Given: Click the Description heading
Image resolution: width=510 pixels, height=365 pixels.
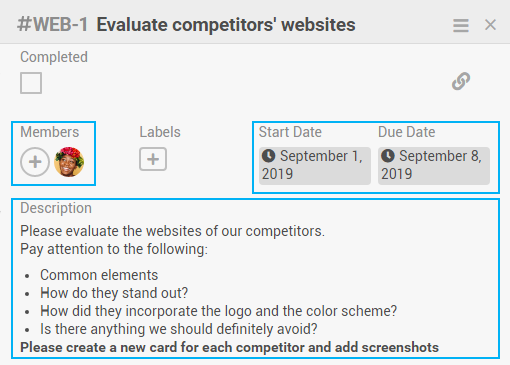Looking at the screenshot, I should click(x=56, y=208).
